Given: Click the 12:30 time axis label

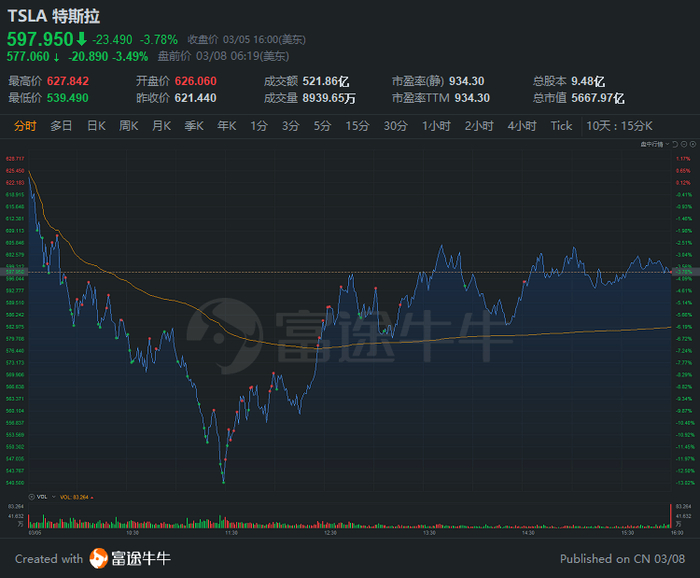Looking at the screenshot, I should click(330, 532).
